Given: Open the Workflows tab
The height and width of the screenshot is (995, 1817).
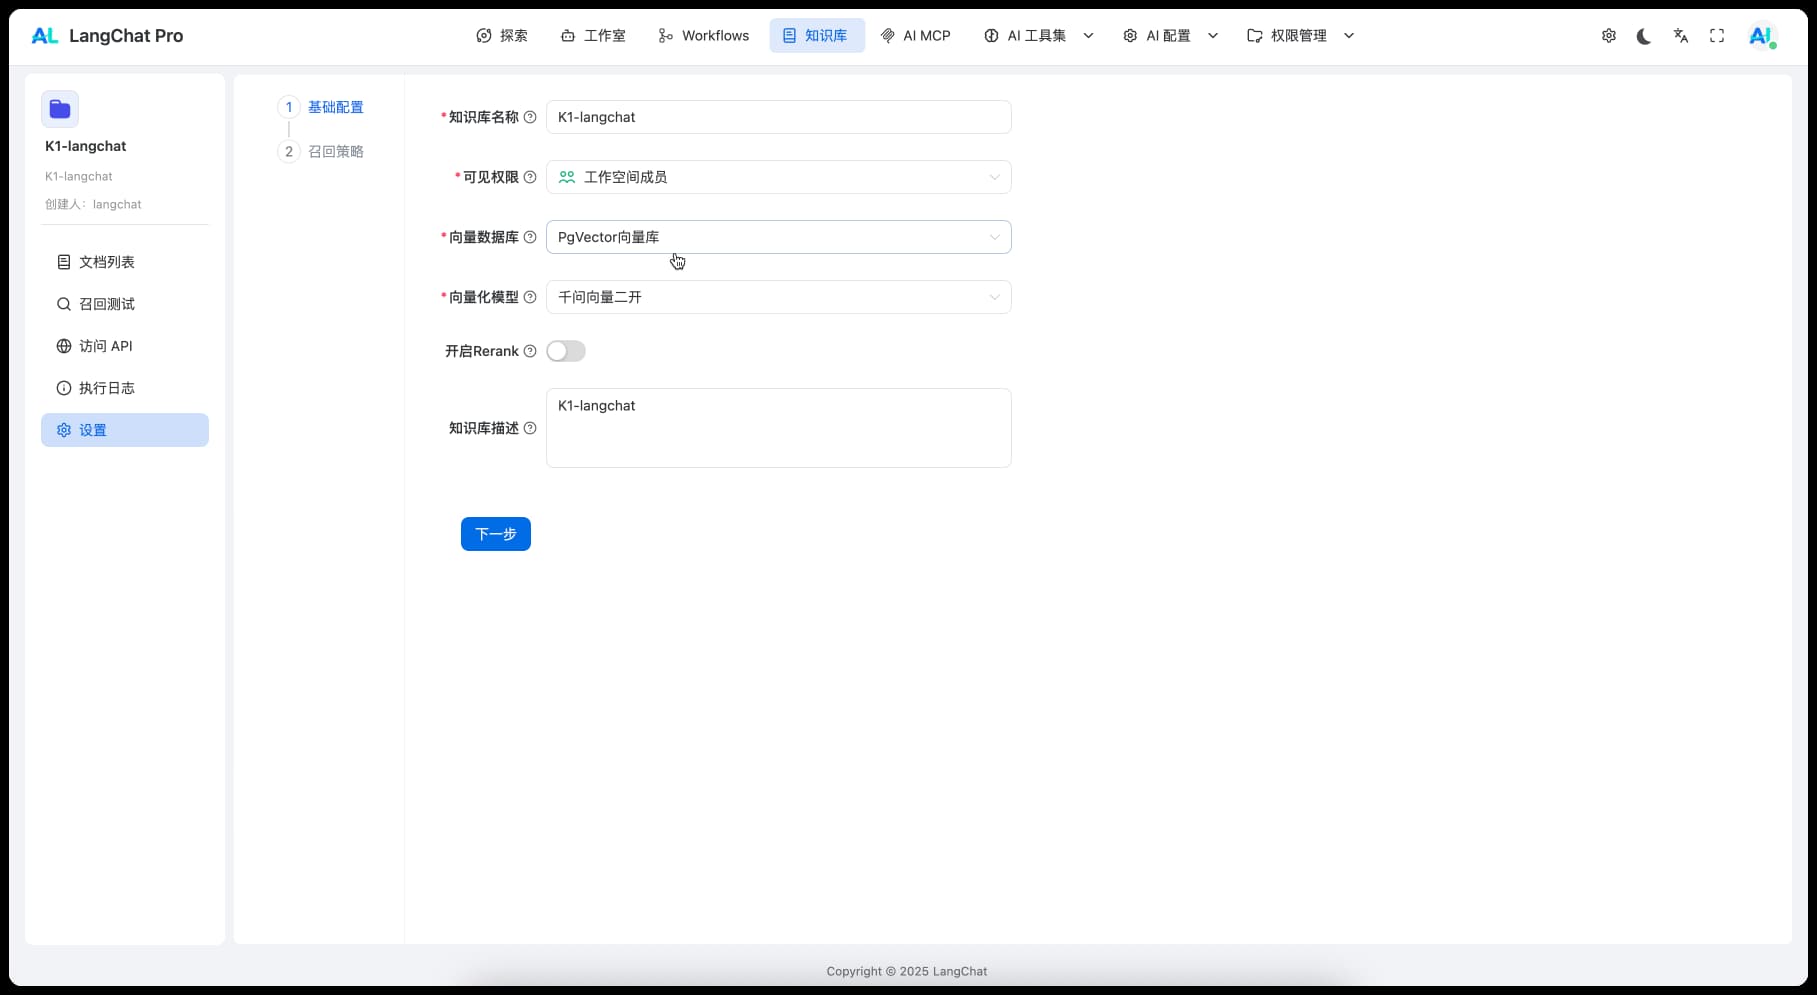Looking at the screenshot, I should pyautogui.click(x=704, y=36).
